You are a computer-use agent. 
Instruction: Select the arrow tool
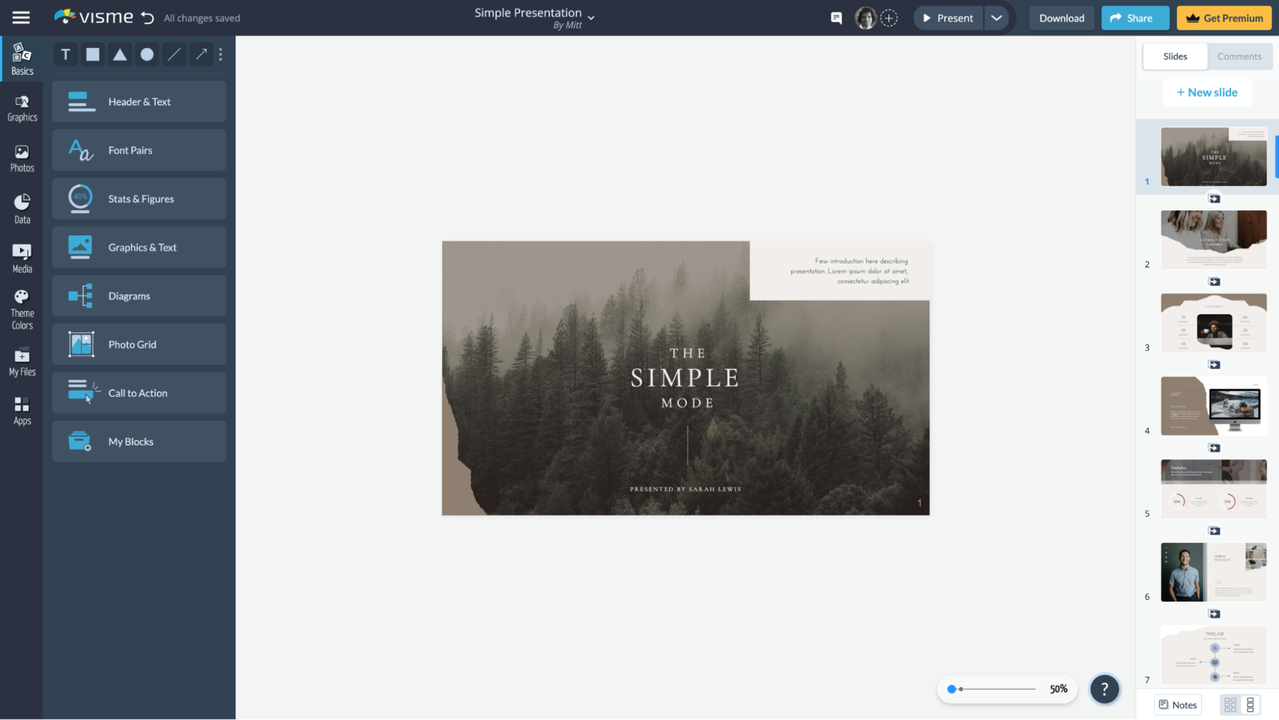201,55
